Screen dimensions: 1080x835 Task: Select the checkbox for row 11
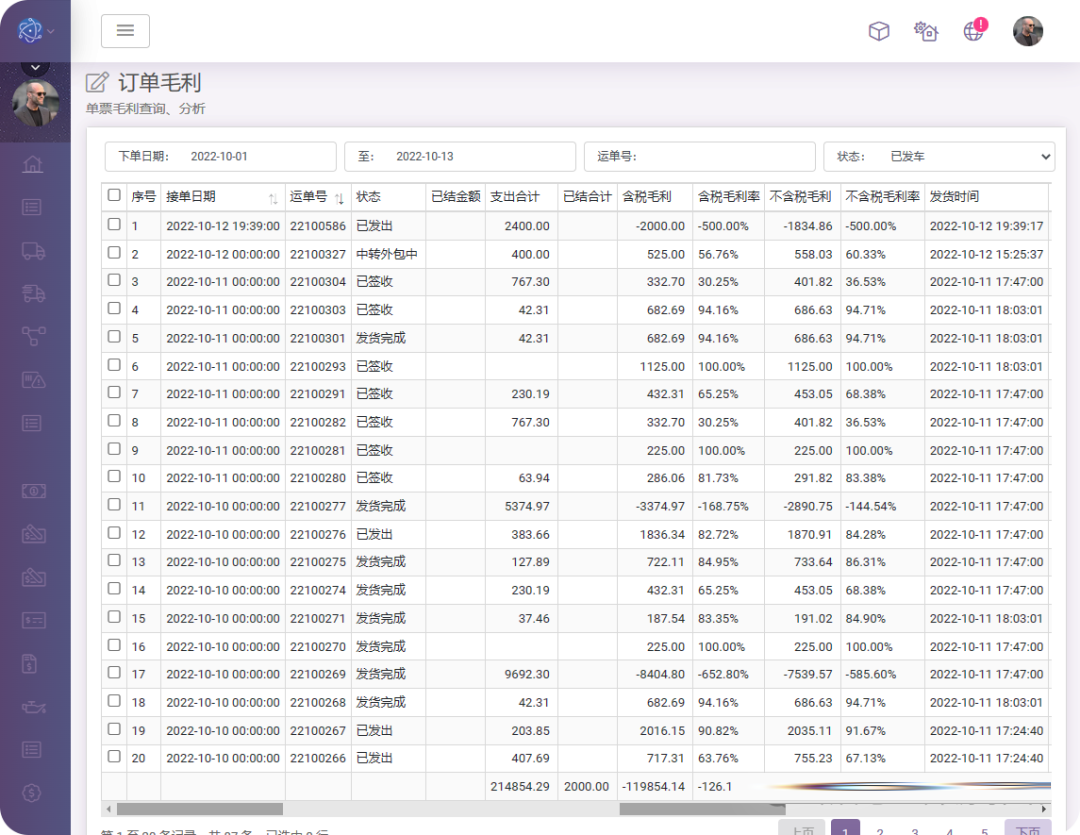click(x=114, y=505)
